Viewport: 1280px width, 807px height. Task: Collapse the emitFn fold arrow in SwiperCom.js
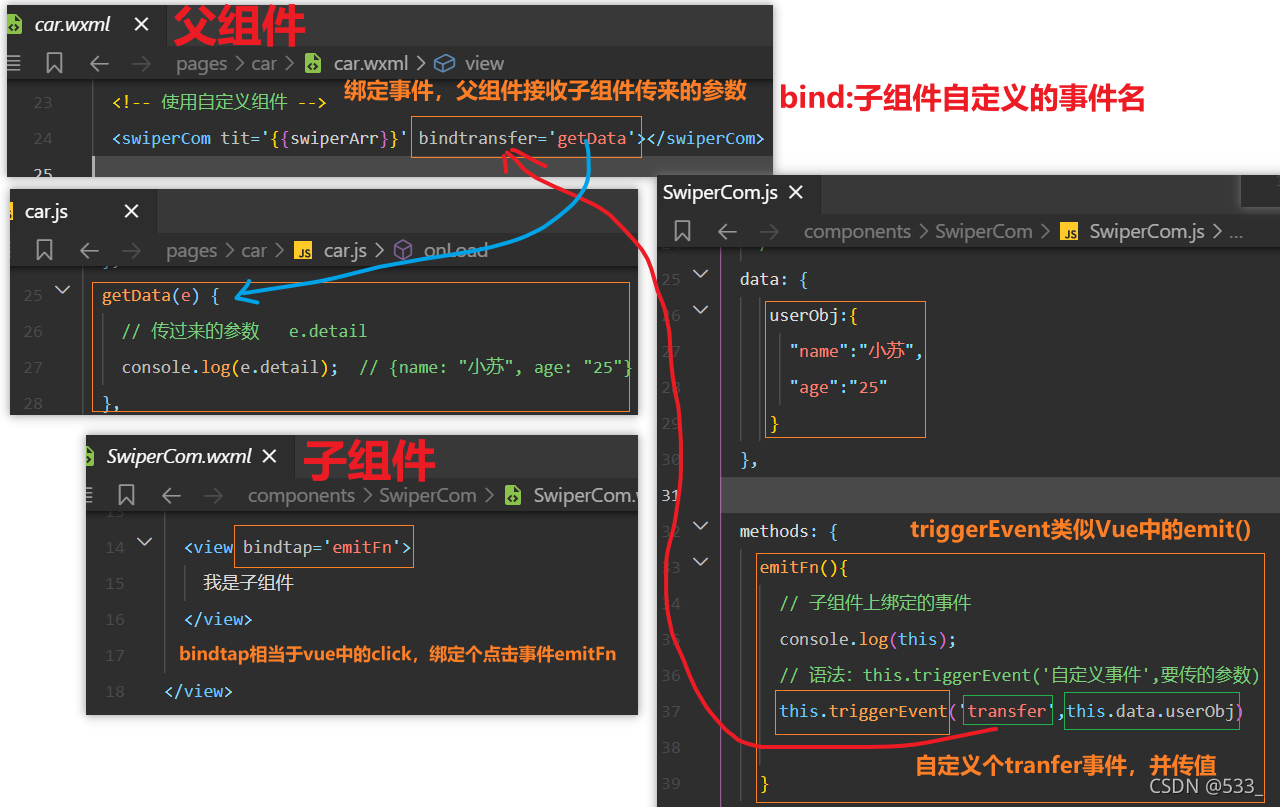(701, 561)
